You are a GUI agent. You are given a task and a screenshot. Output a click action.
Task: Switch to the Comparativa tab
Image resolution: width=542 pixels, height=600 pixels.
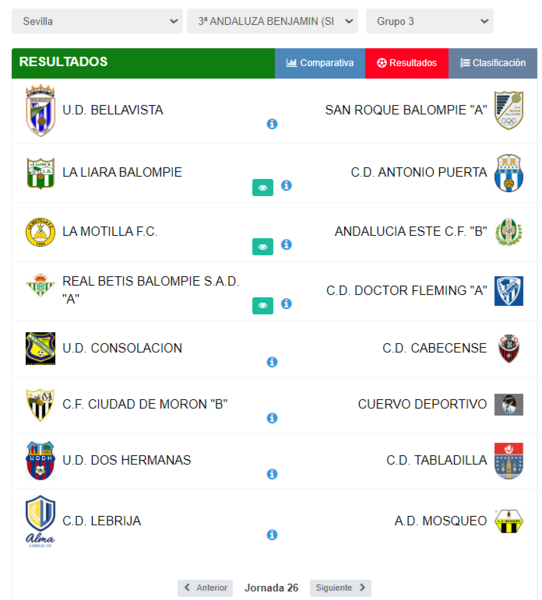coord(320,63)
